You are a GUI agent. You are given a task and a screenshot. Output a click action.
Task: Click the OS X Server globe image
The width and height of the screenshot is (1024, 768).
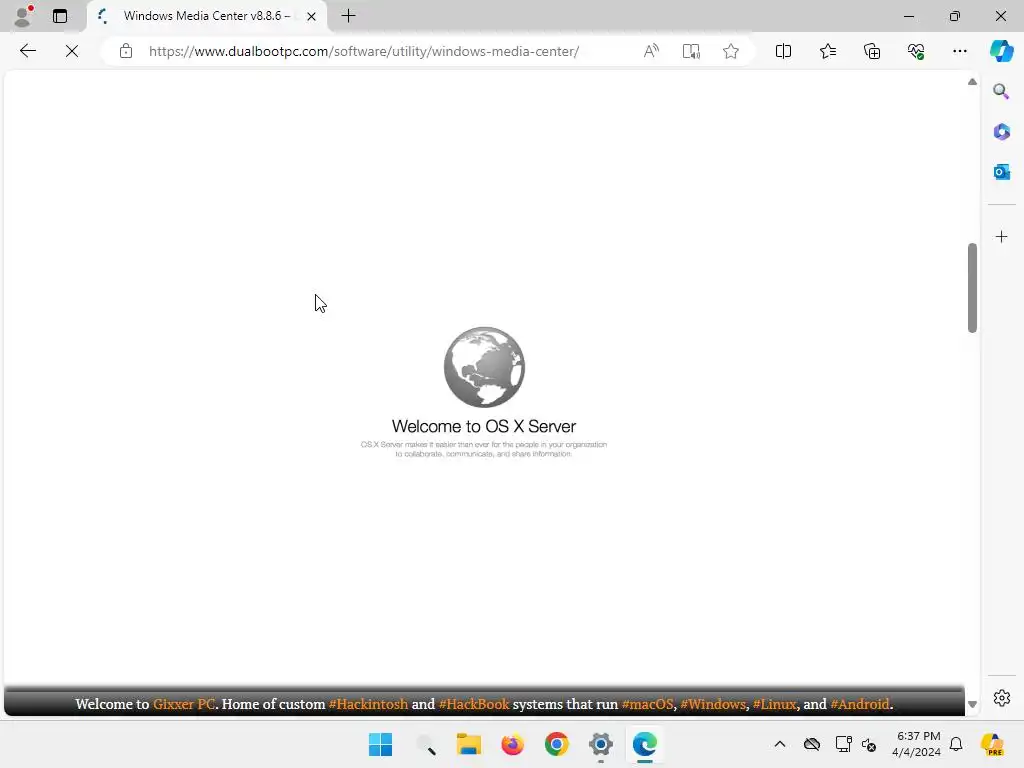click(x=484, y=367)
